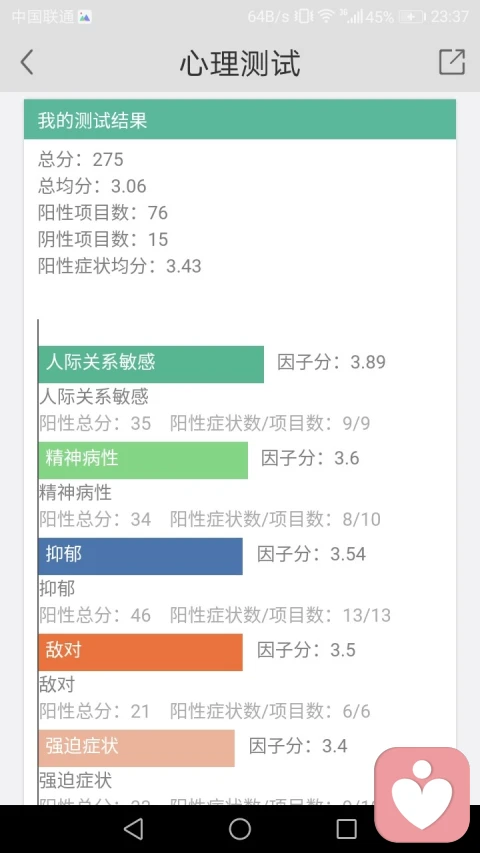
Task: Tap 敌对 因子分:3.5 label
Action: point(306,650)
